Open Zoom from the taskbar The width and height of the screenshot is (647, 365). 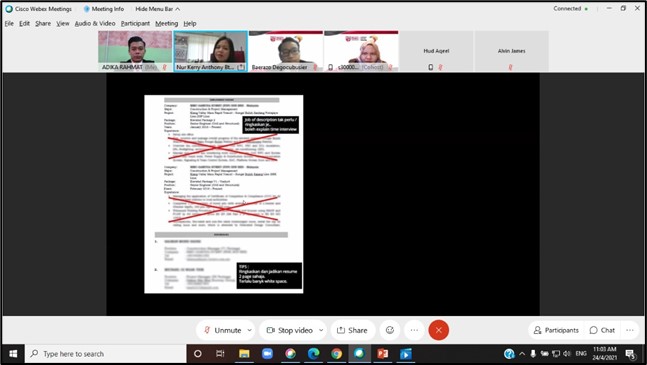pyautogui.click(x=267, y=354)
